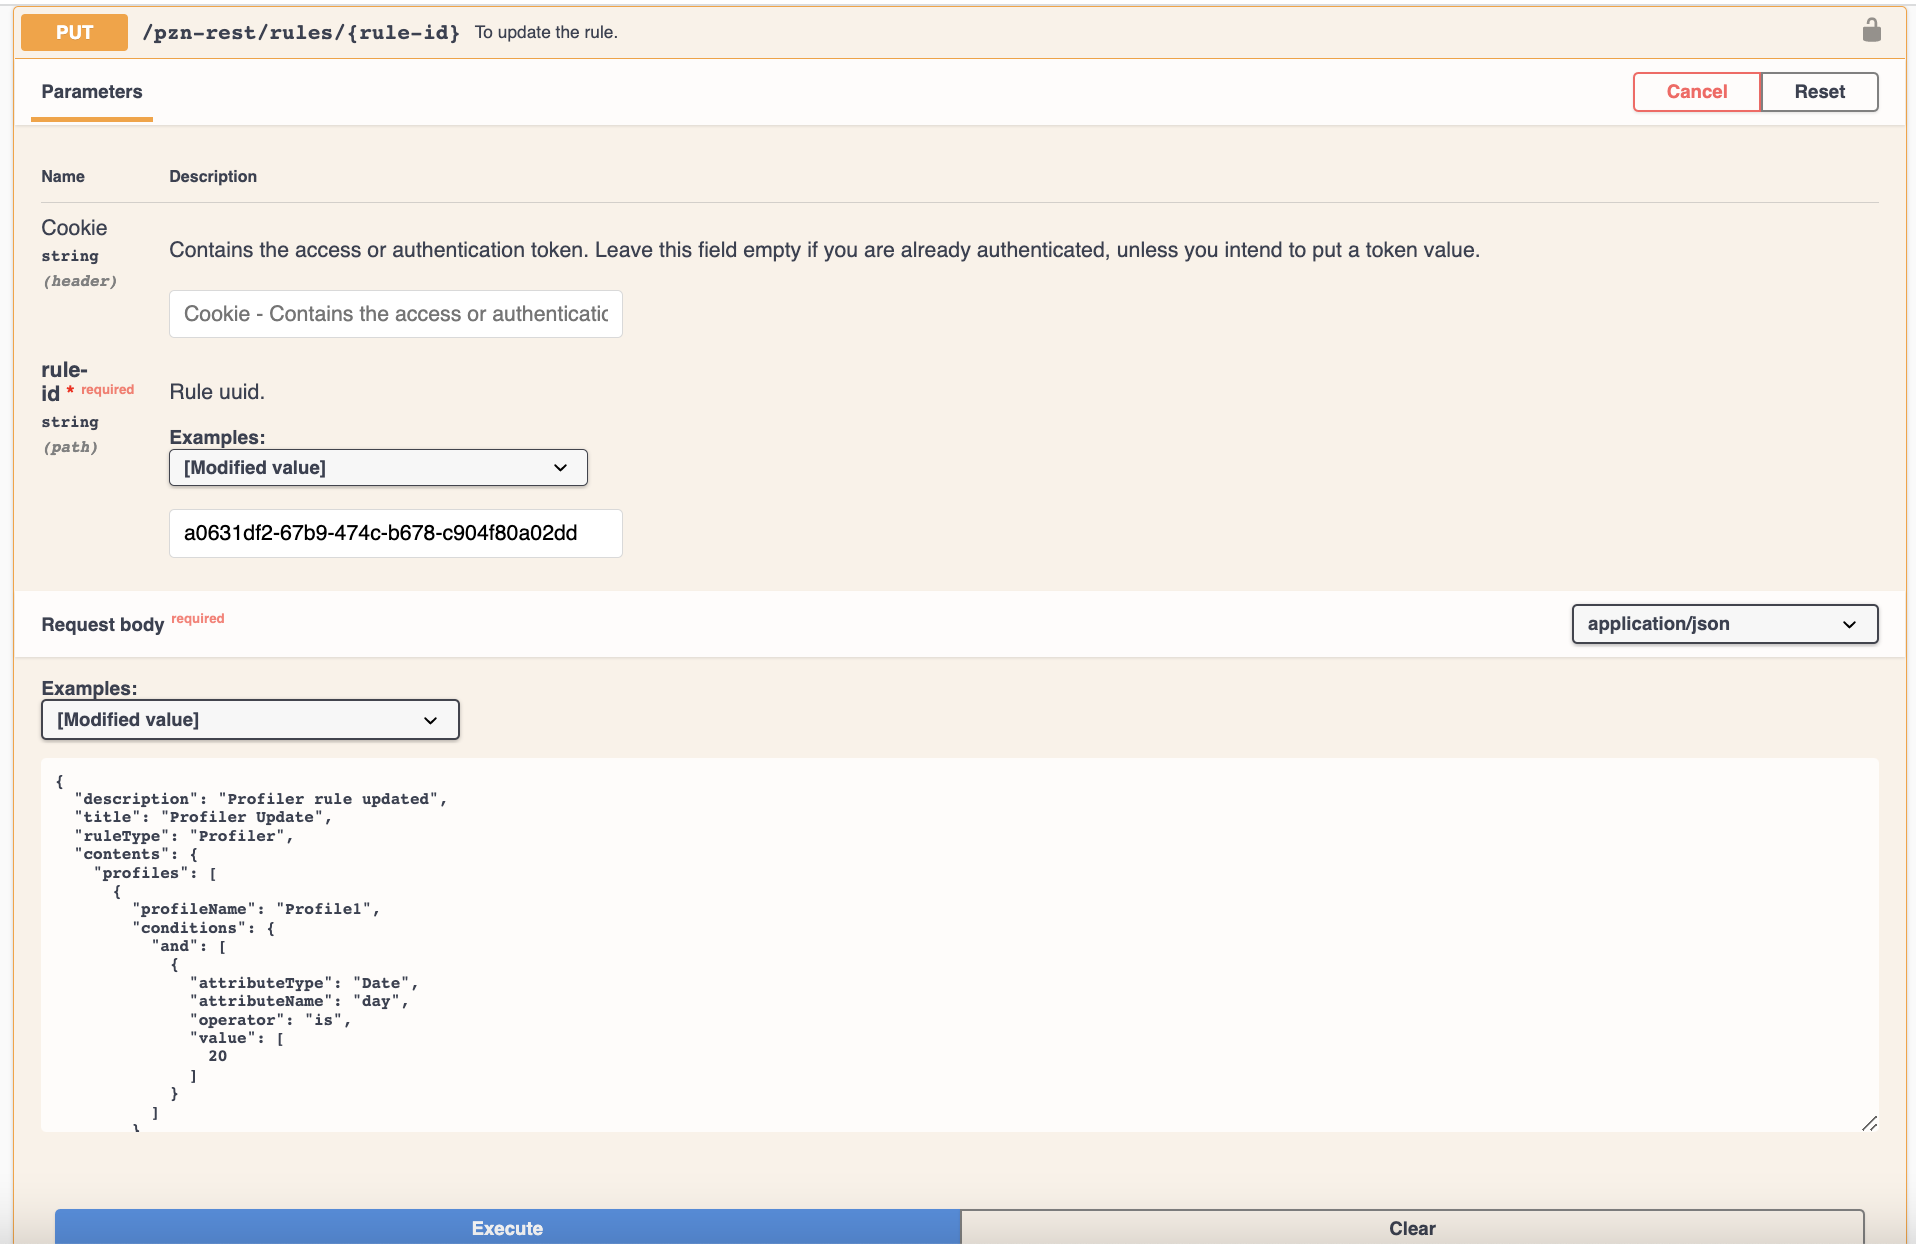Screen dimensions: 1916x1244
Task: Click the required label next to Request body
Action: click(x=197, y=618)
